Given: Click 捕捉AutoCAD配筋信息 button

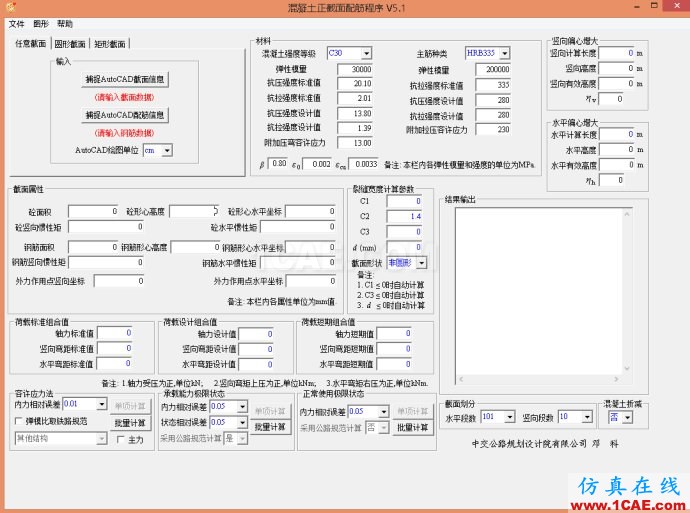Looking at the screenshot, I should pos(125,115).
